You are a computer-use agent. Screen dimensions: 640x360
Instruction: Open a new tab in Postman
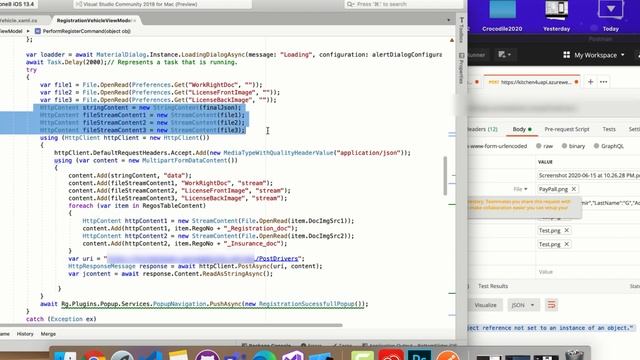(x=590, y=82)
